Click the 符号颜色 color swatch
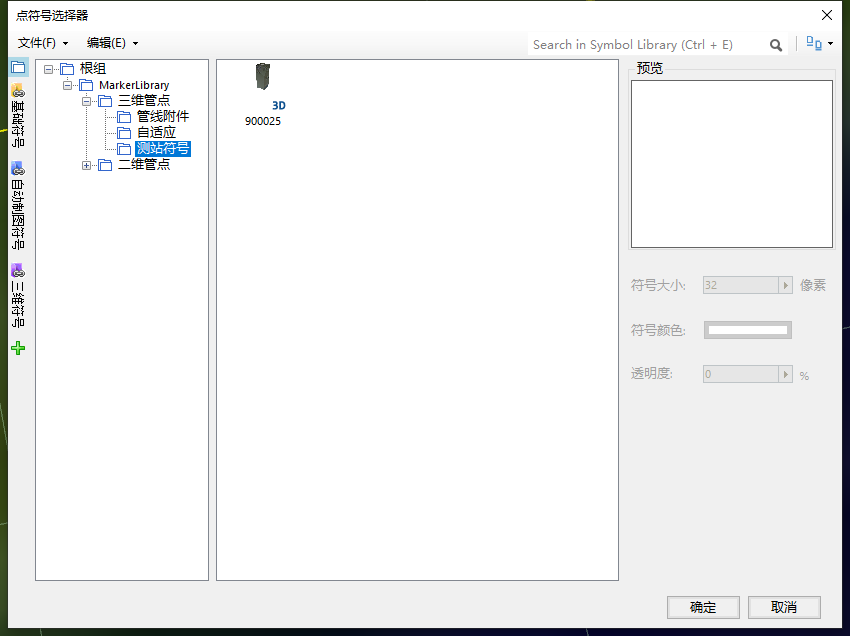Viewport: 850px width, 636px height. [748, 330]
